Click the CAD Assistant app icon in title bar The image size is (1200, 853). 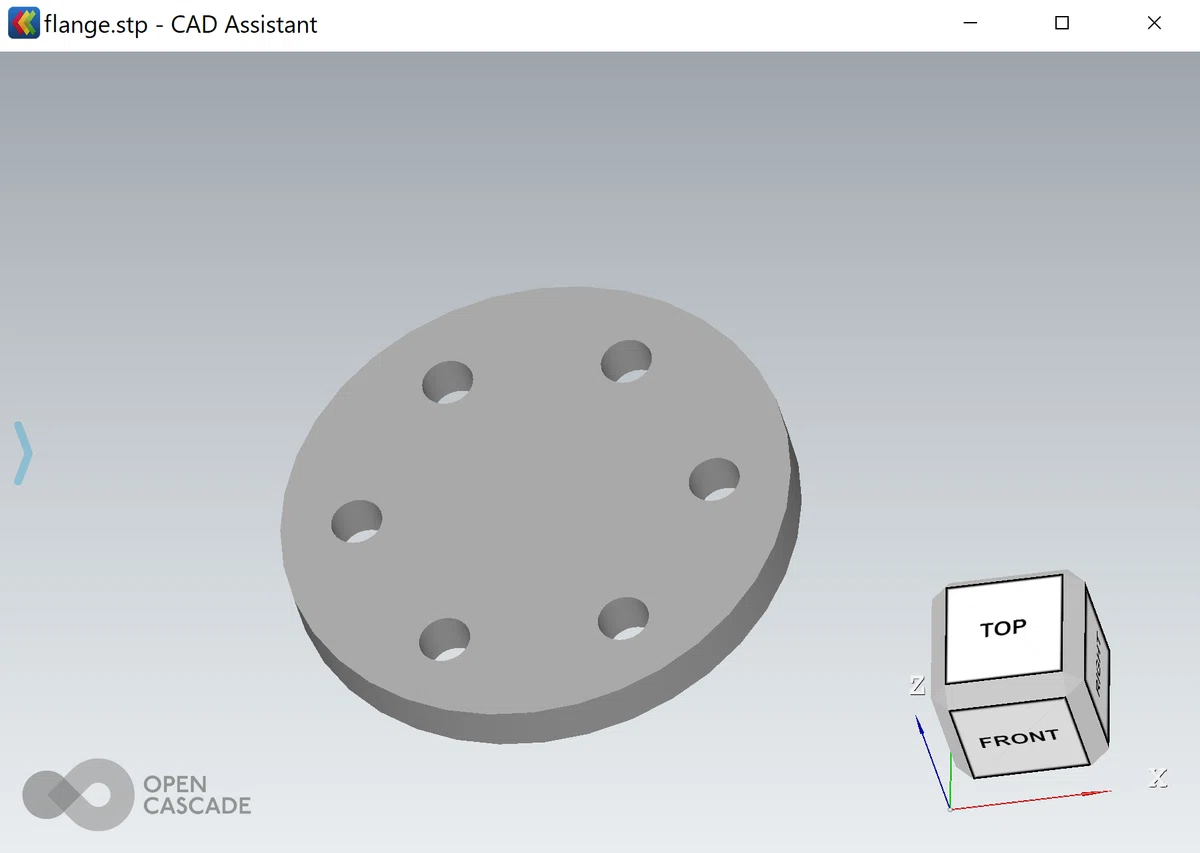point(23,23)
